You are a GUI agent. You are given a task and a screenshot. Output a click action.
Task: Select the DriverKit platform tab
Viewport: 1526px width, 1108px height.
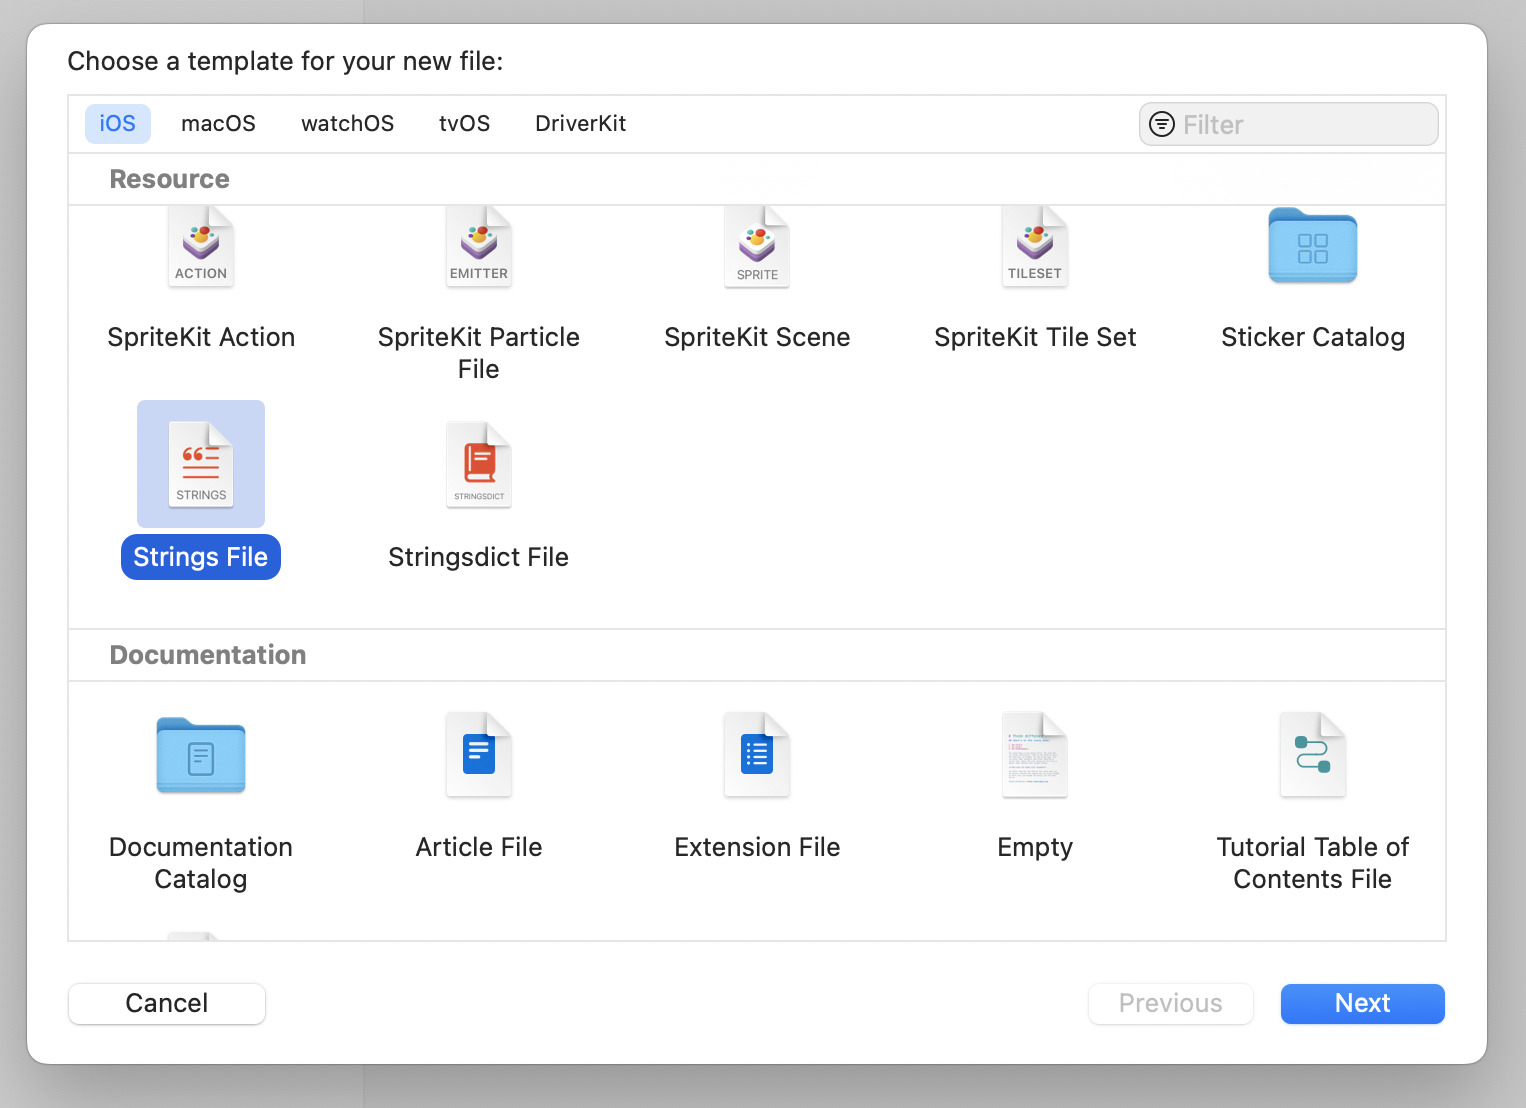click(x=580, y=123)
